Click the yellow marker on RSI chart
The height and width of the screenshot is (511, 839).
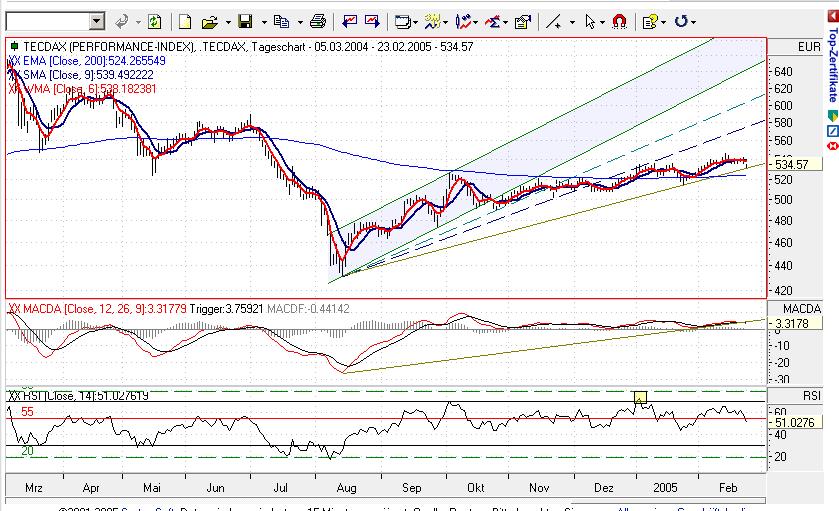[640, 398]
